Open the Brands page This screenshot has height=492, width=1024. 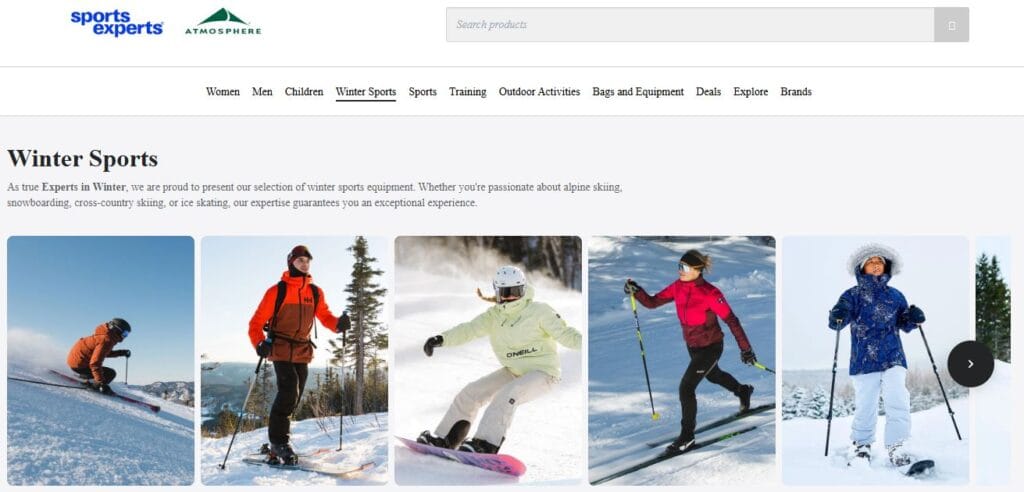tap(796, 92)
